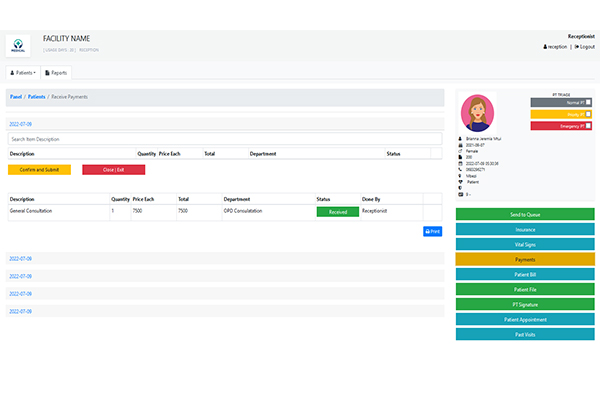Click the medical facility logo
This screenshot has height=400, width=600.
19,44
